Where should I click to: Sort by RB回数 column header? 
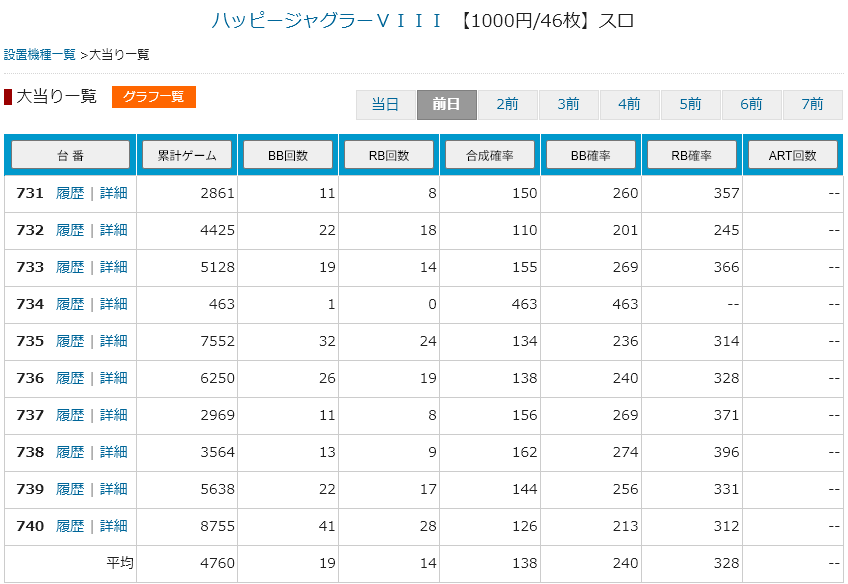click(x=389, y=155)
